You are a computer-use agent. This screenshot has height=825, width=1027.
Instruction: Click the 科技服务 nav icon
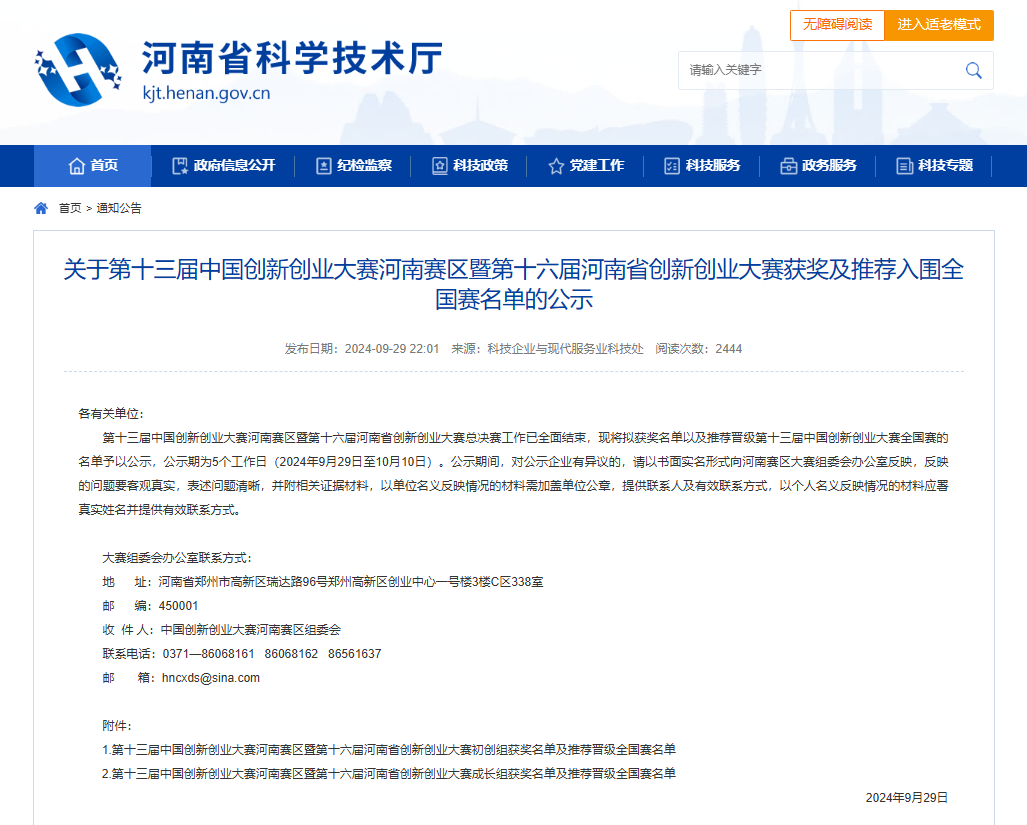[672, 166]
